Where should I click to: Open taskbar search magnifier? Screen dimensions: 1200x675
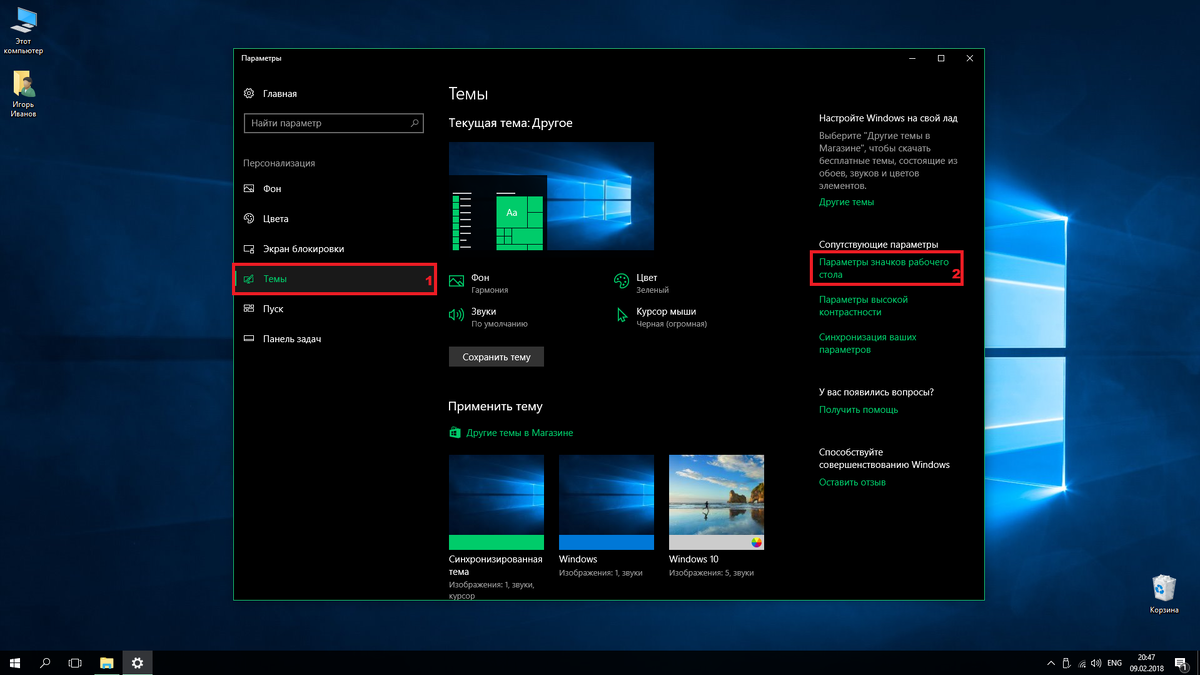click(x=45, y=662)
